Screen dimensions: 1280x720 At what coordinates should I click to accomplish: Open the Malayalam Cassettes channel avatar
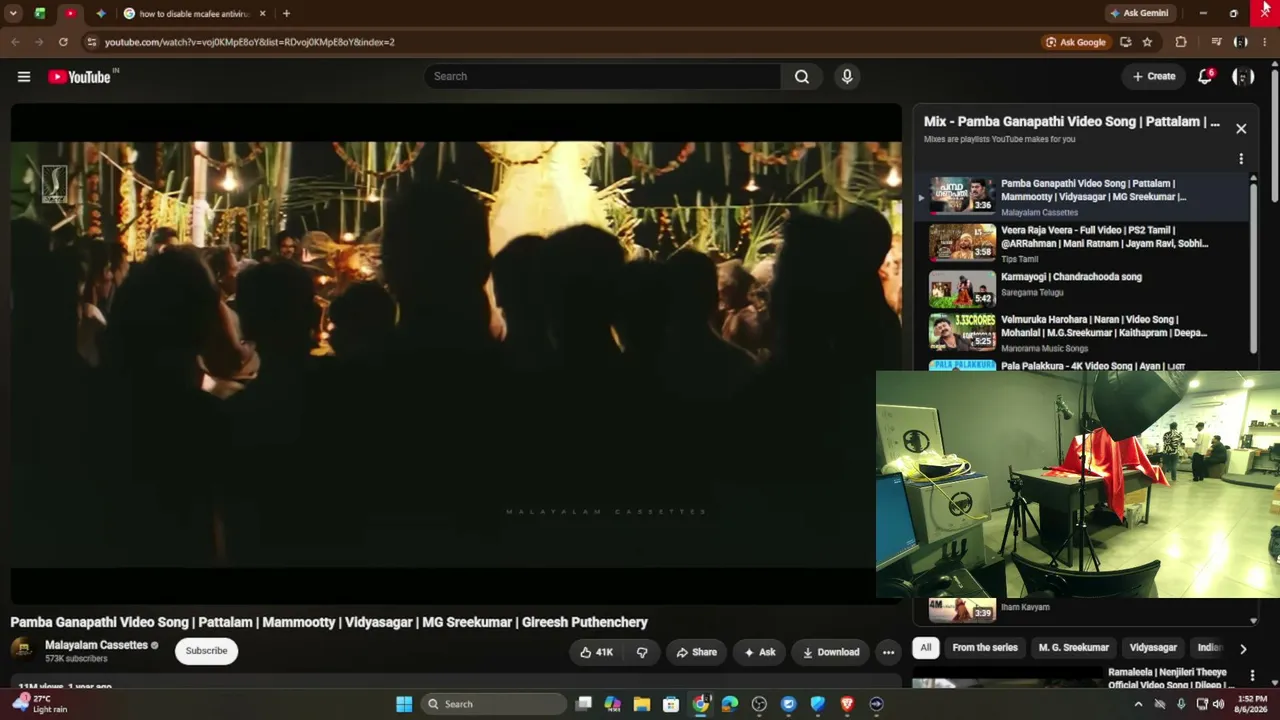coord(23,651)
